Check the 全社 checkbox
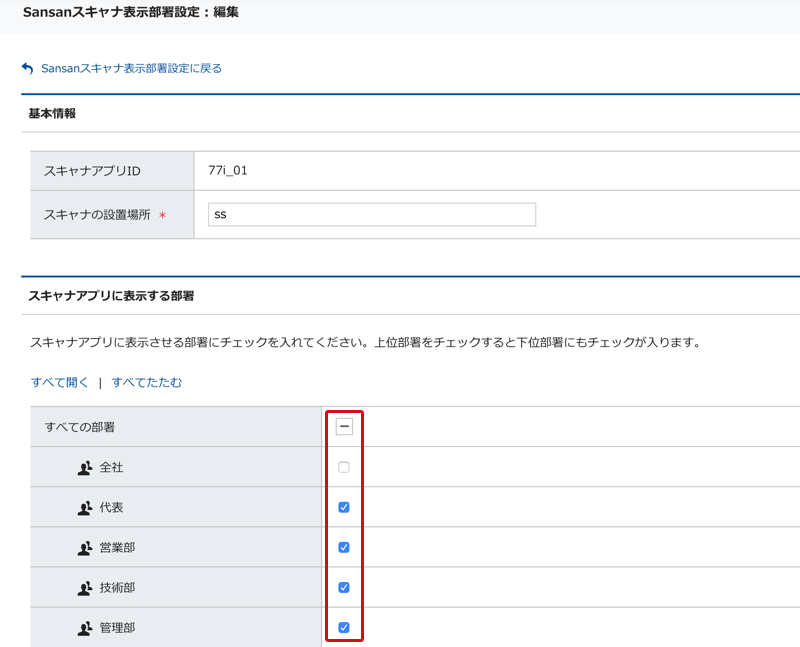Viewport: 800px width, 647px height. point(344,467)
